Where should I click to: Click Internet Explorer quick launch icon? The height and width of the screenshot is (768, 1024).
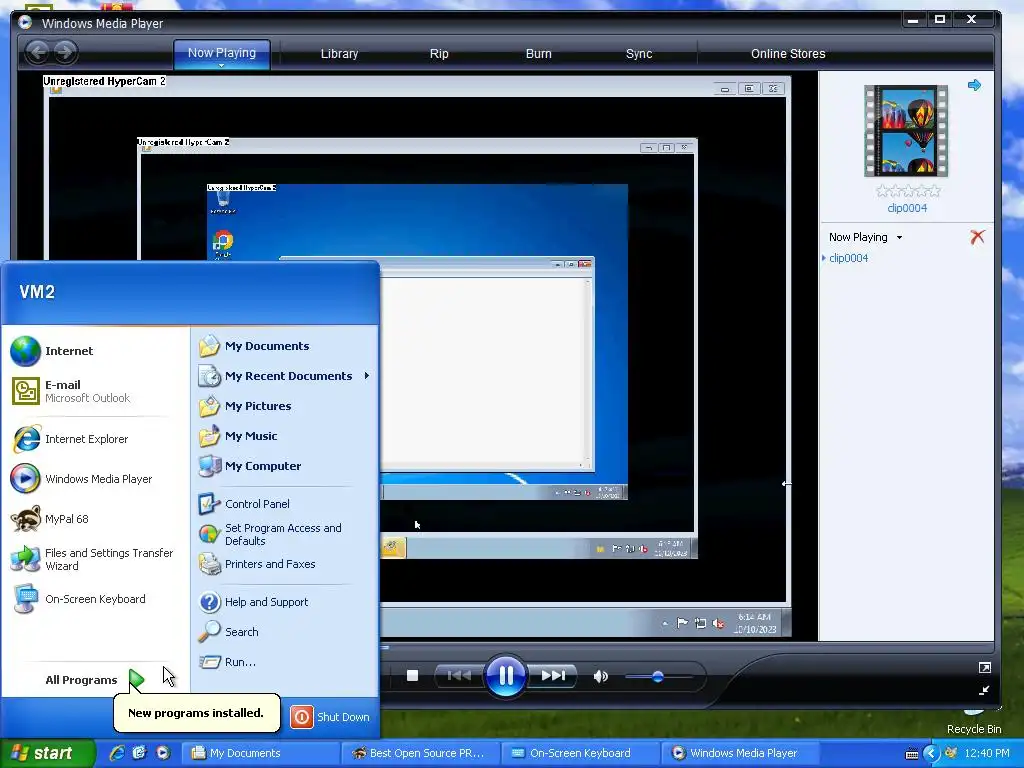[117, 753]
